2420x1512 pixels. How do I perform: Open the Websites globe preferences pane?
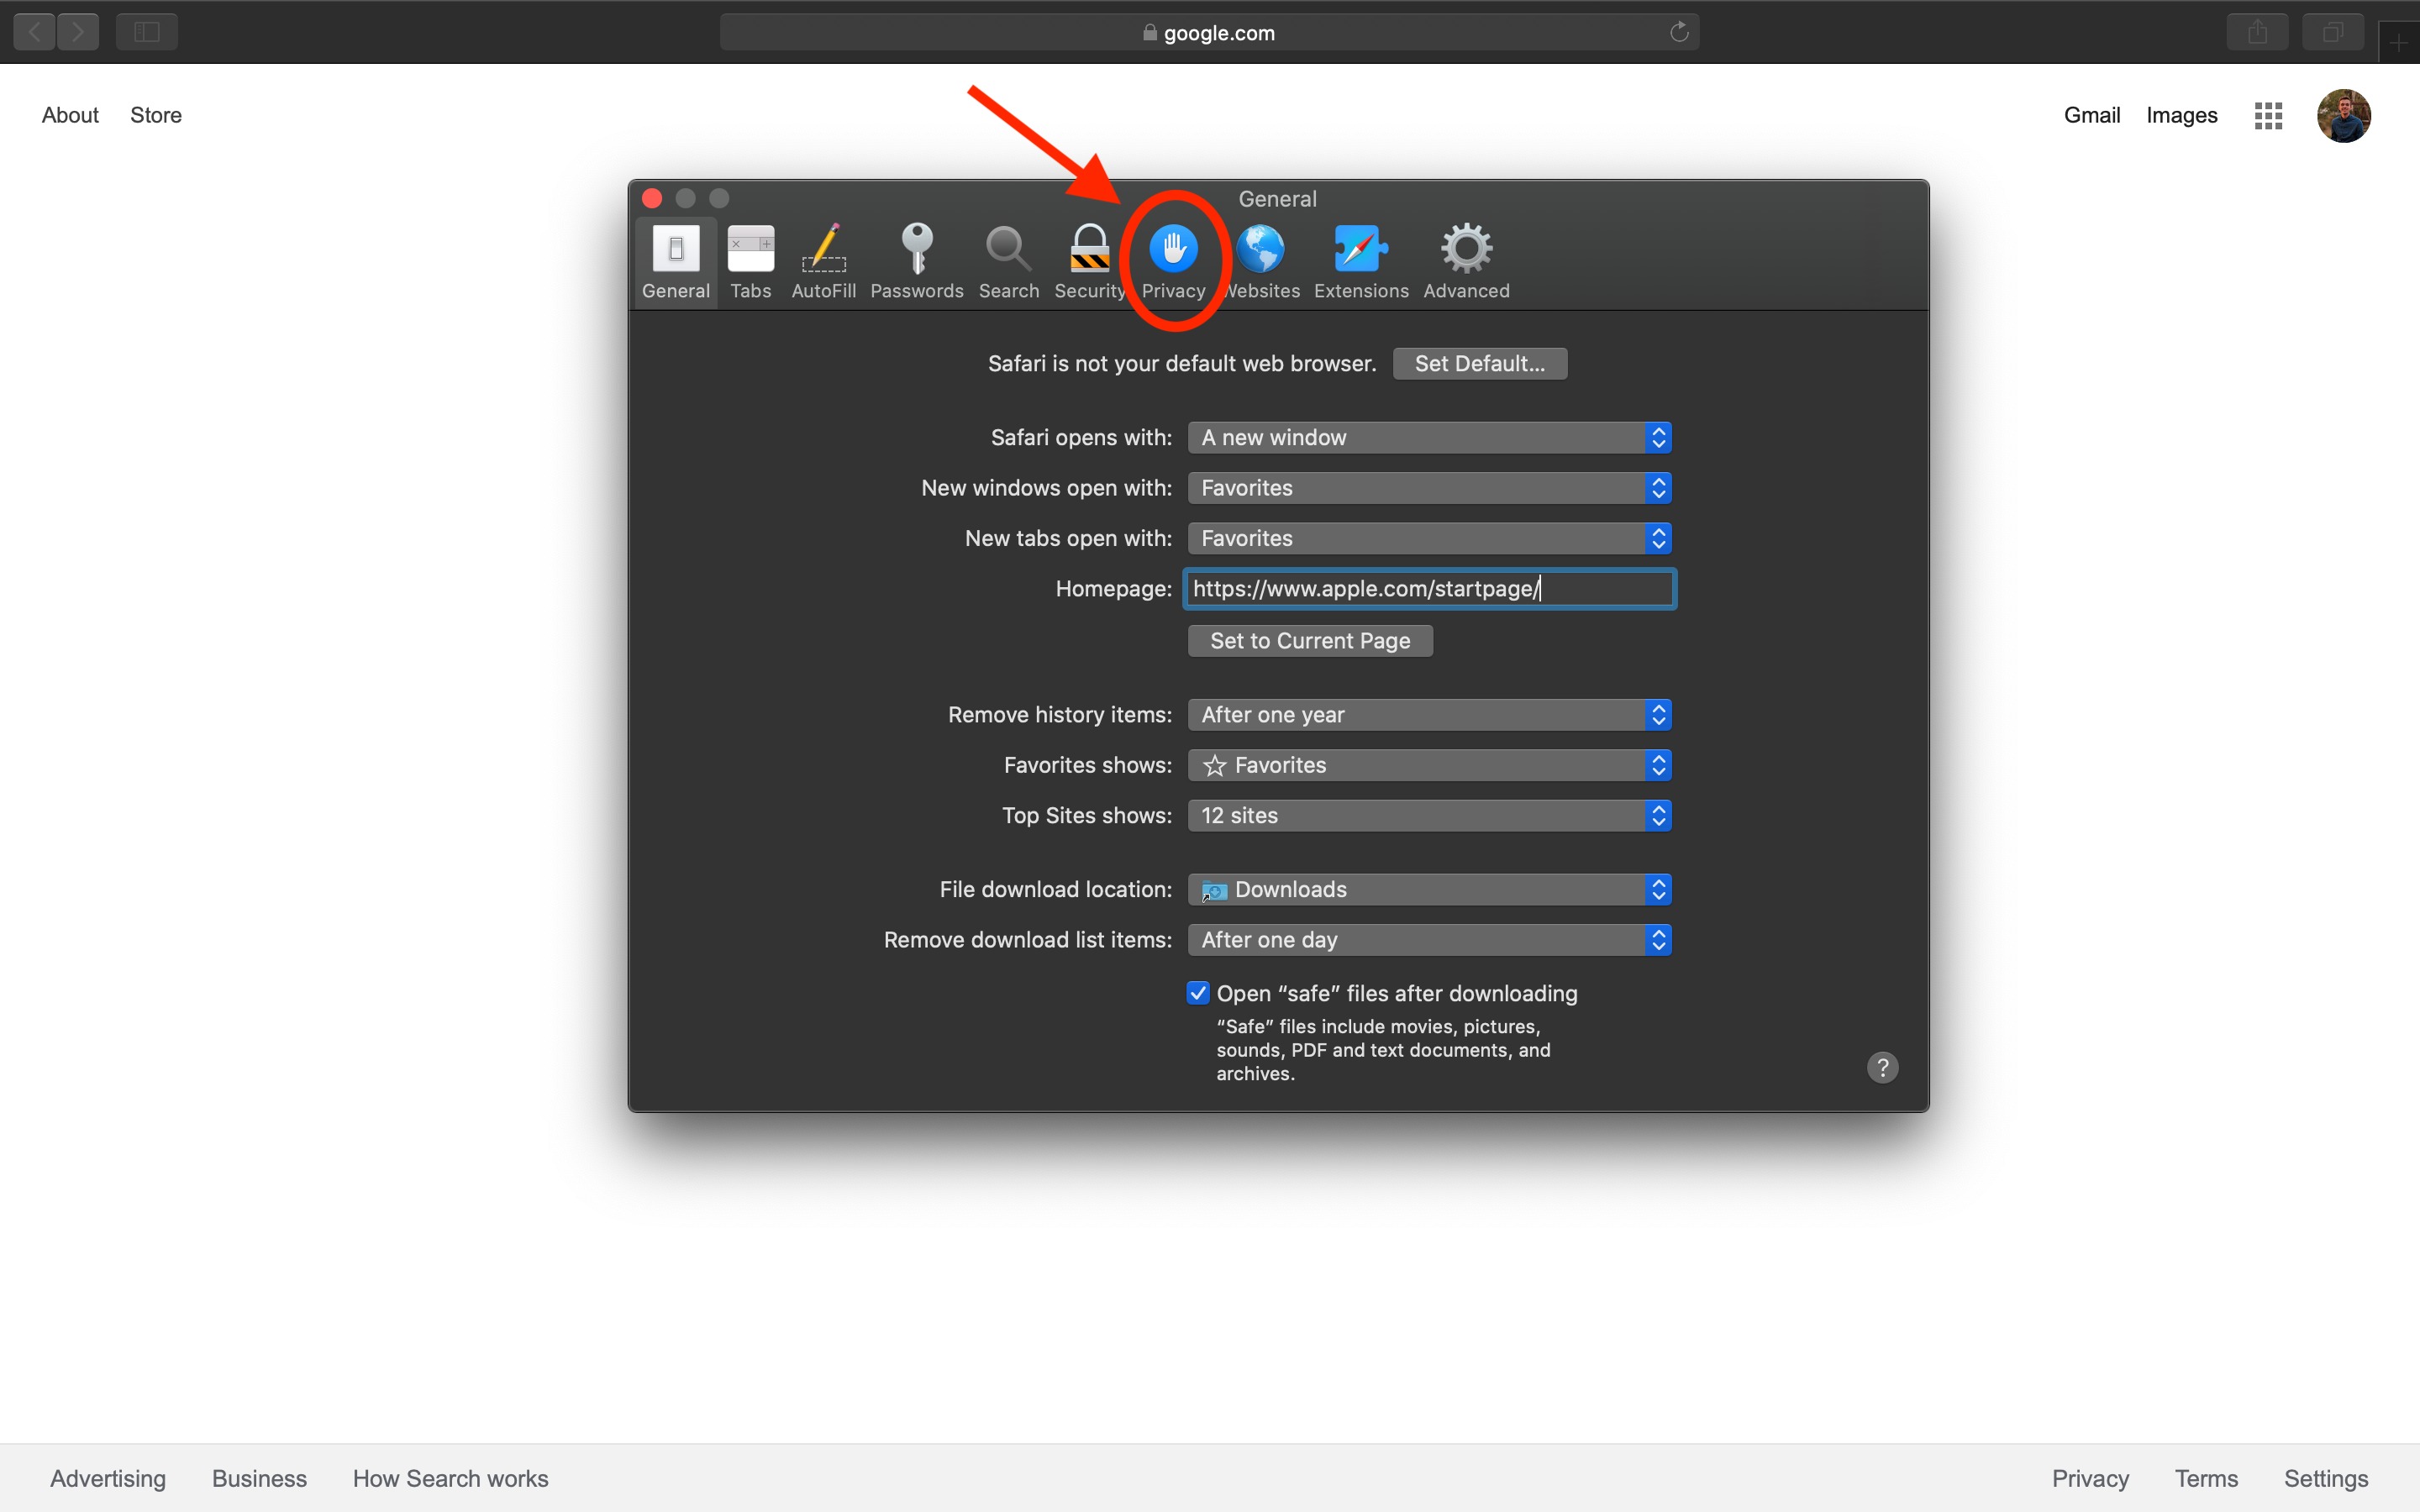pyautogui.click(x=1262, y=260)
